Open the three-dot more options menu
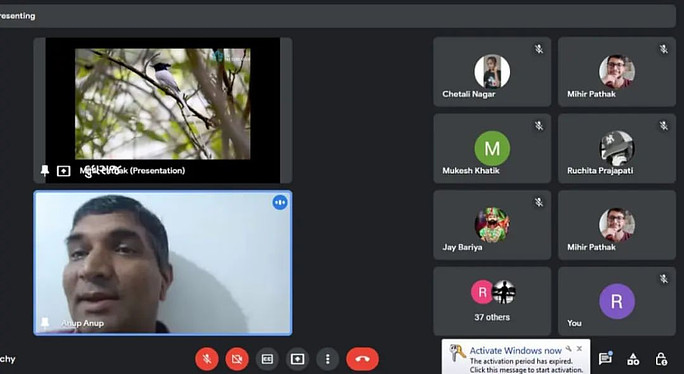The height and width of the screenshot is (374, 684). tap(328, 359)
